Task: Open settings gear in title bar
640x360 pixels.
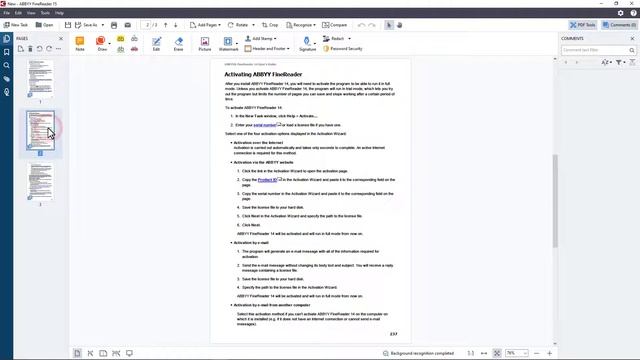Action: [x=620, y=13]
